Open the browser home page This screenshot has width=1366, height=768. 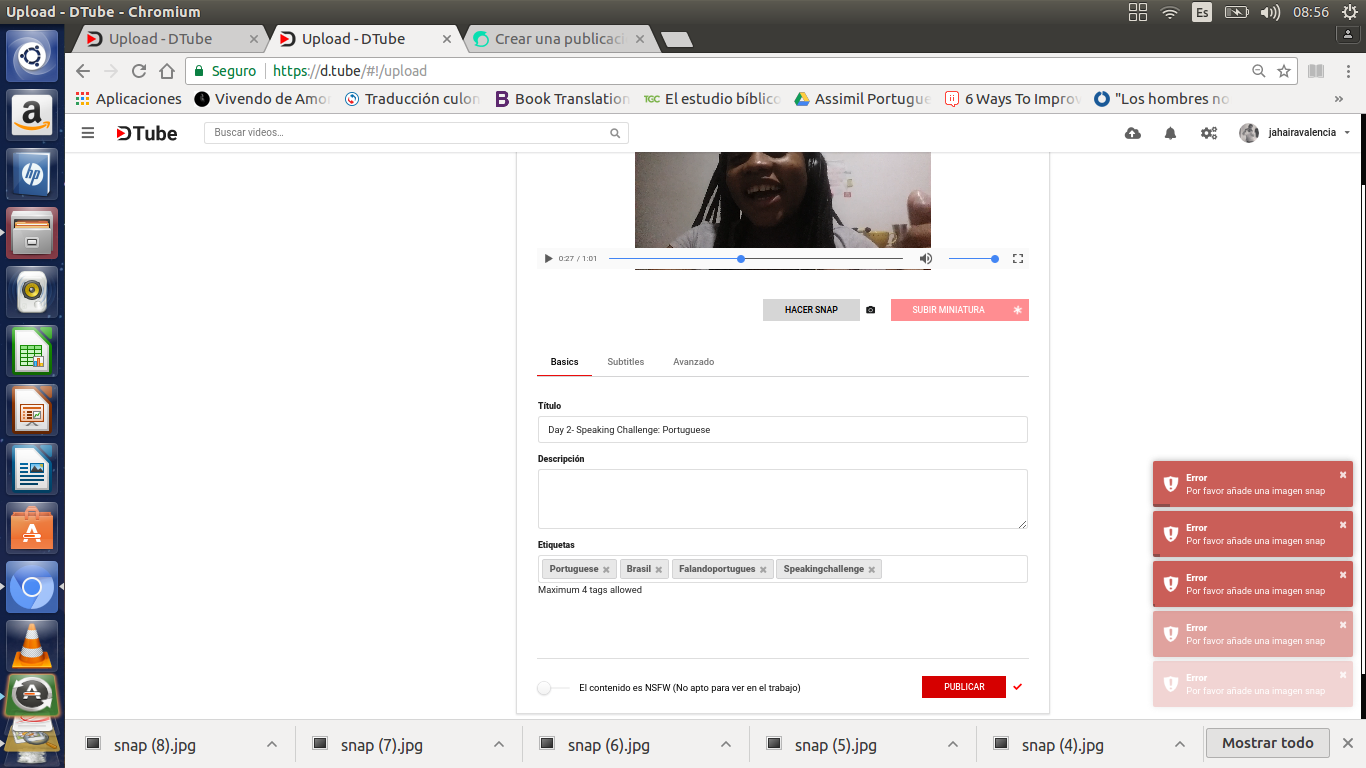pos(167,71)
